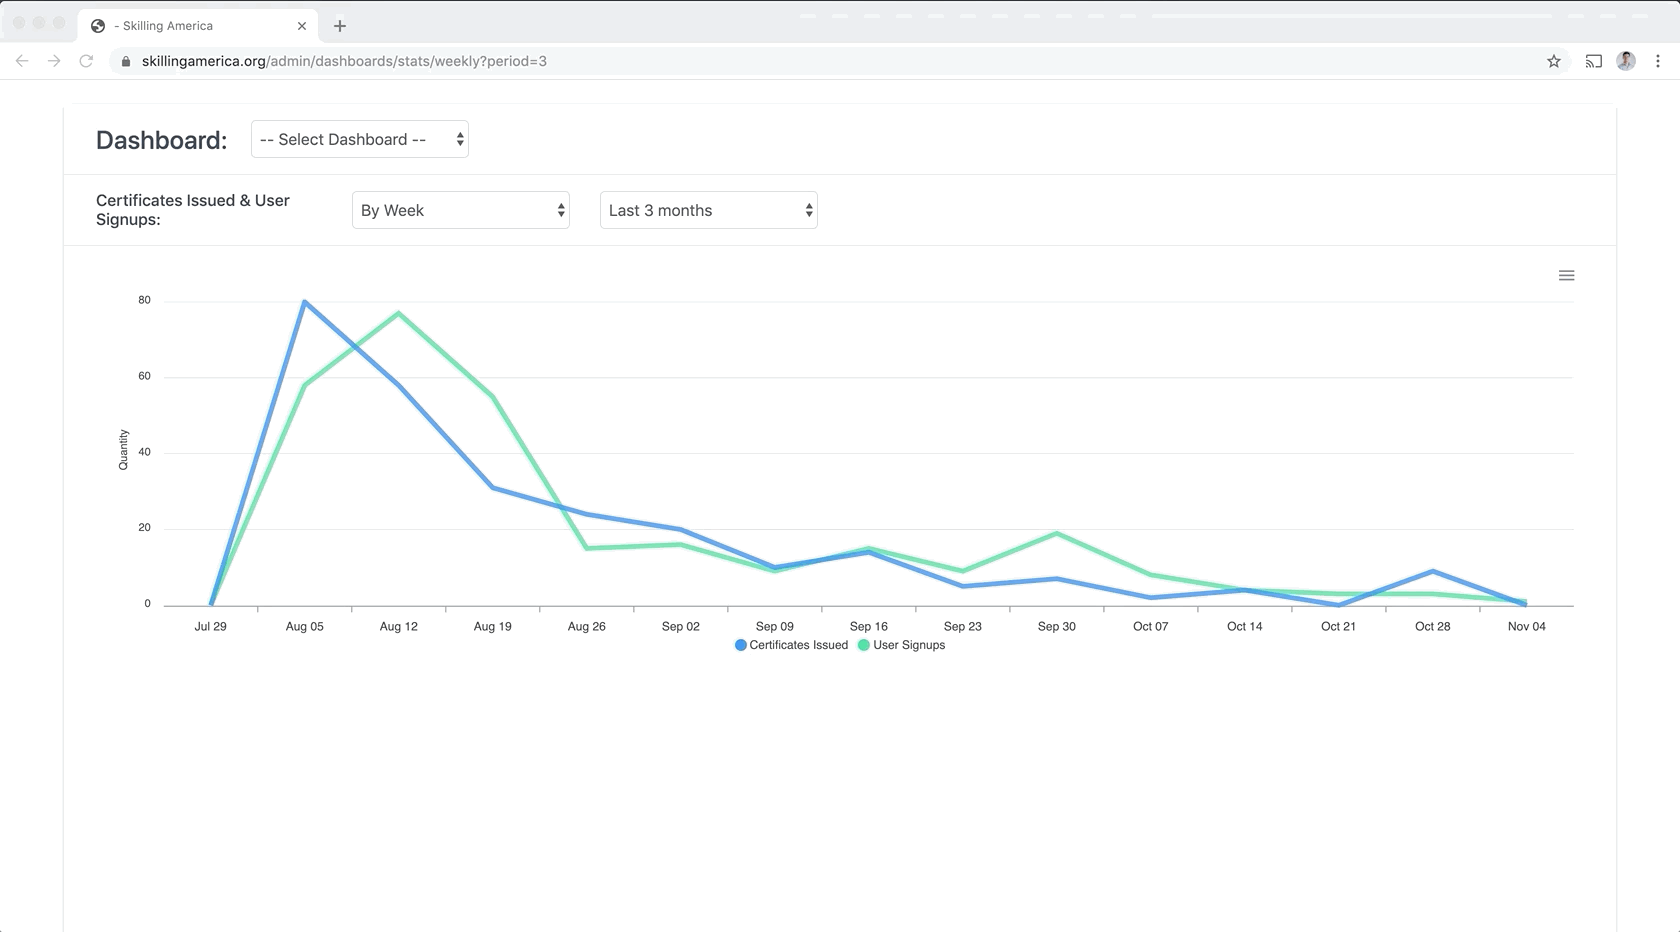Toggle User Signups series in legend

[902, 645]
